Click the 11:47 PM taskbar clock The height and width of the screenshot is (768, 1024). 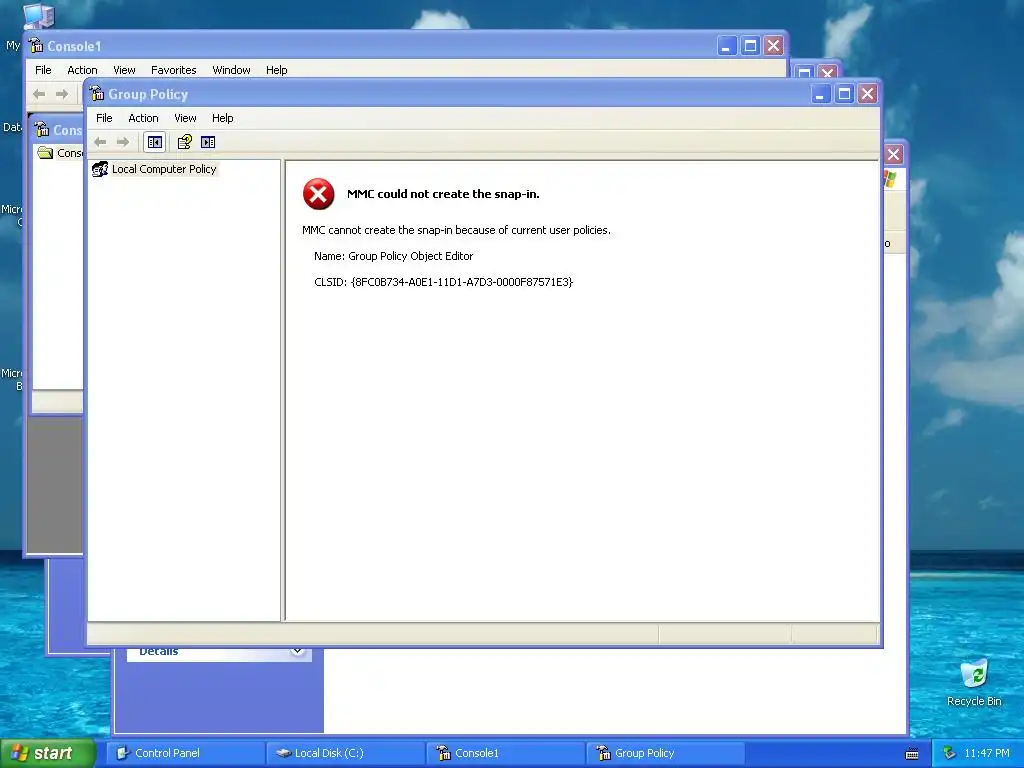click(987, 754)
